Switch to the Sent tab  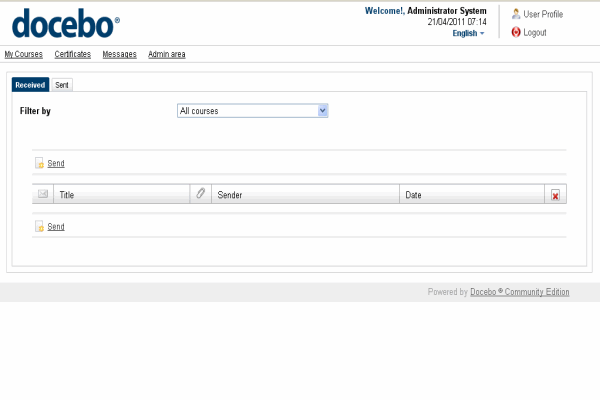point(62,85)
